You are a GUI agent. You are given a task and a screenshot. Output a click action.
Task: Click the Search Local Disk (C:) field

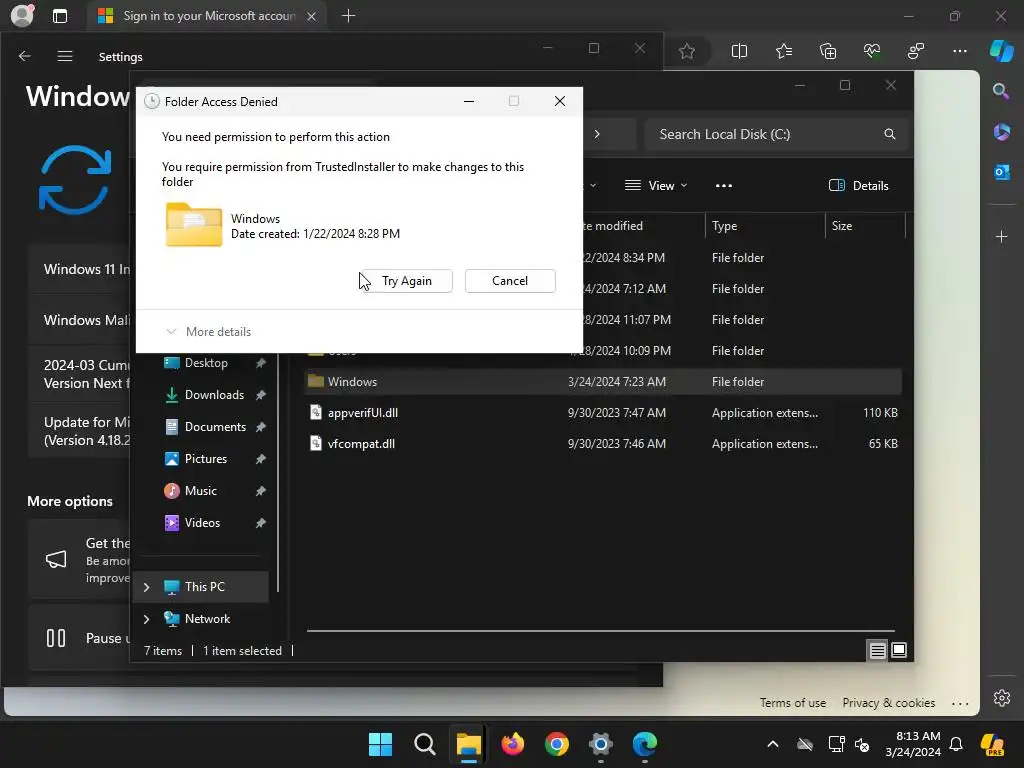[x=776, y=134]
